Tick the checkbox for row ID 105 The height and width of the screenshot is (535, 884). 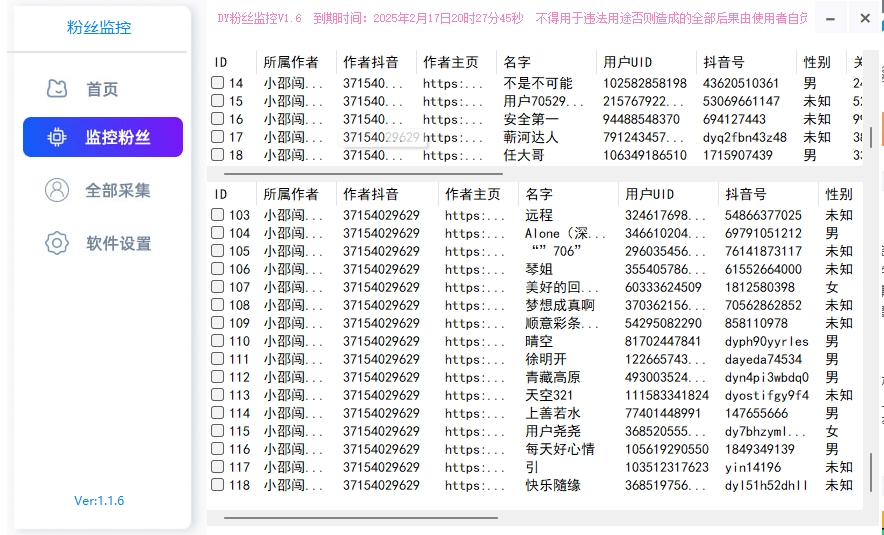pyautogui.click(x=218, y=251)
